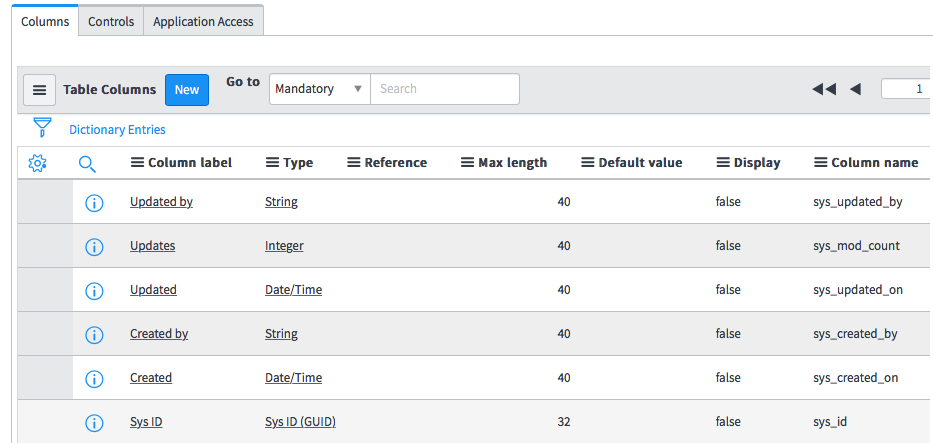Open Date/Time type link in Updated row
Viewport: 933px width, 443px height.
click(x=293, y=290)
